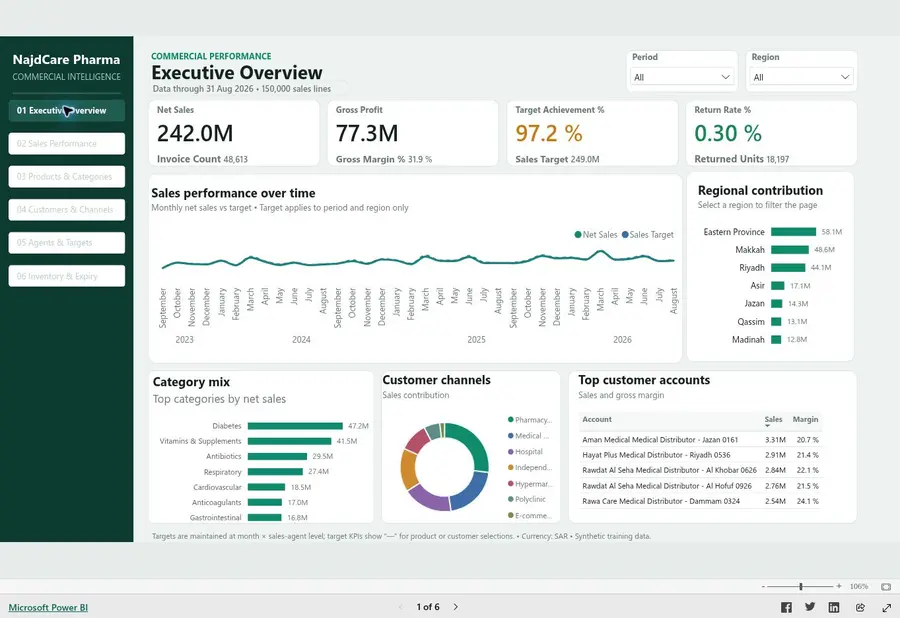Image resolution: width=900 pixels, height=618 pixels.
Task: Click the 1 of 6 page indicator
Action: (428, 607)
